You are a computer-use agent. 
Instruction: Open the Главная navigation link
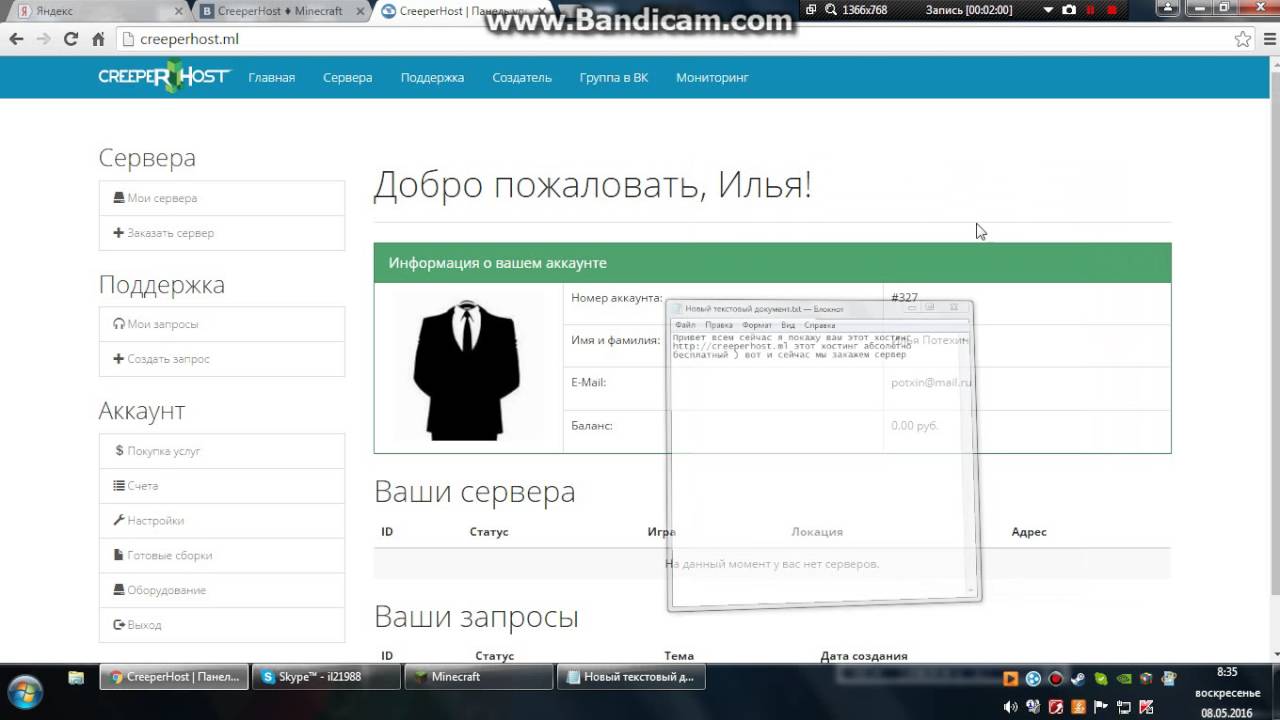pos(272,78)
